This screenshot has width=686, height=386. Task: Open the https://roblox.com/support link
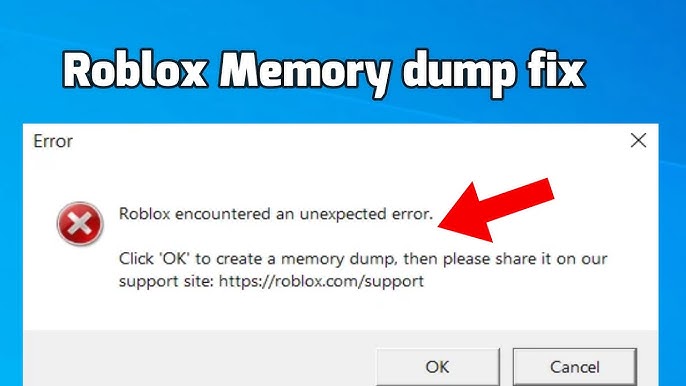(x=321, y=281)
